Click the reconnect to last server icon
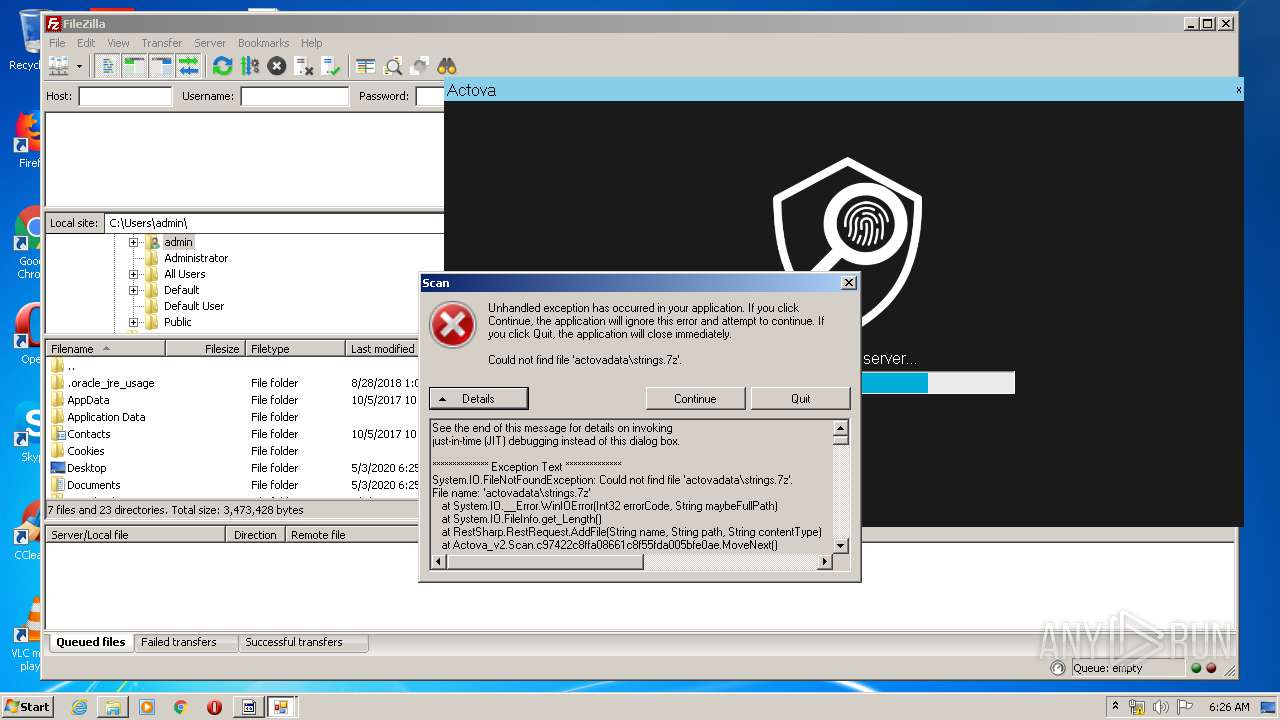Screen dimensions: 1280x720 click(331, 66)
